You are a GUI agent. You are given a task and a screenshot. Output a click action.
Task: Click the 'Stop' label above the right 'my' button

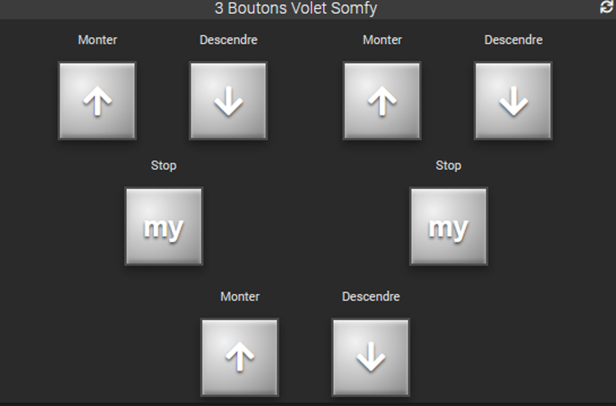tap(448, 165)
